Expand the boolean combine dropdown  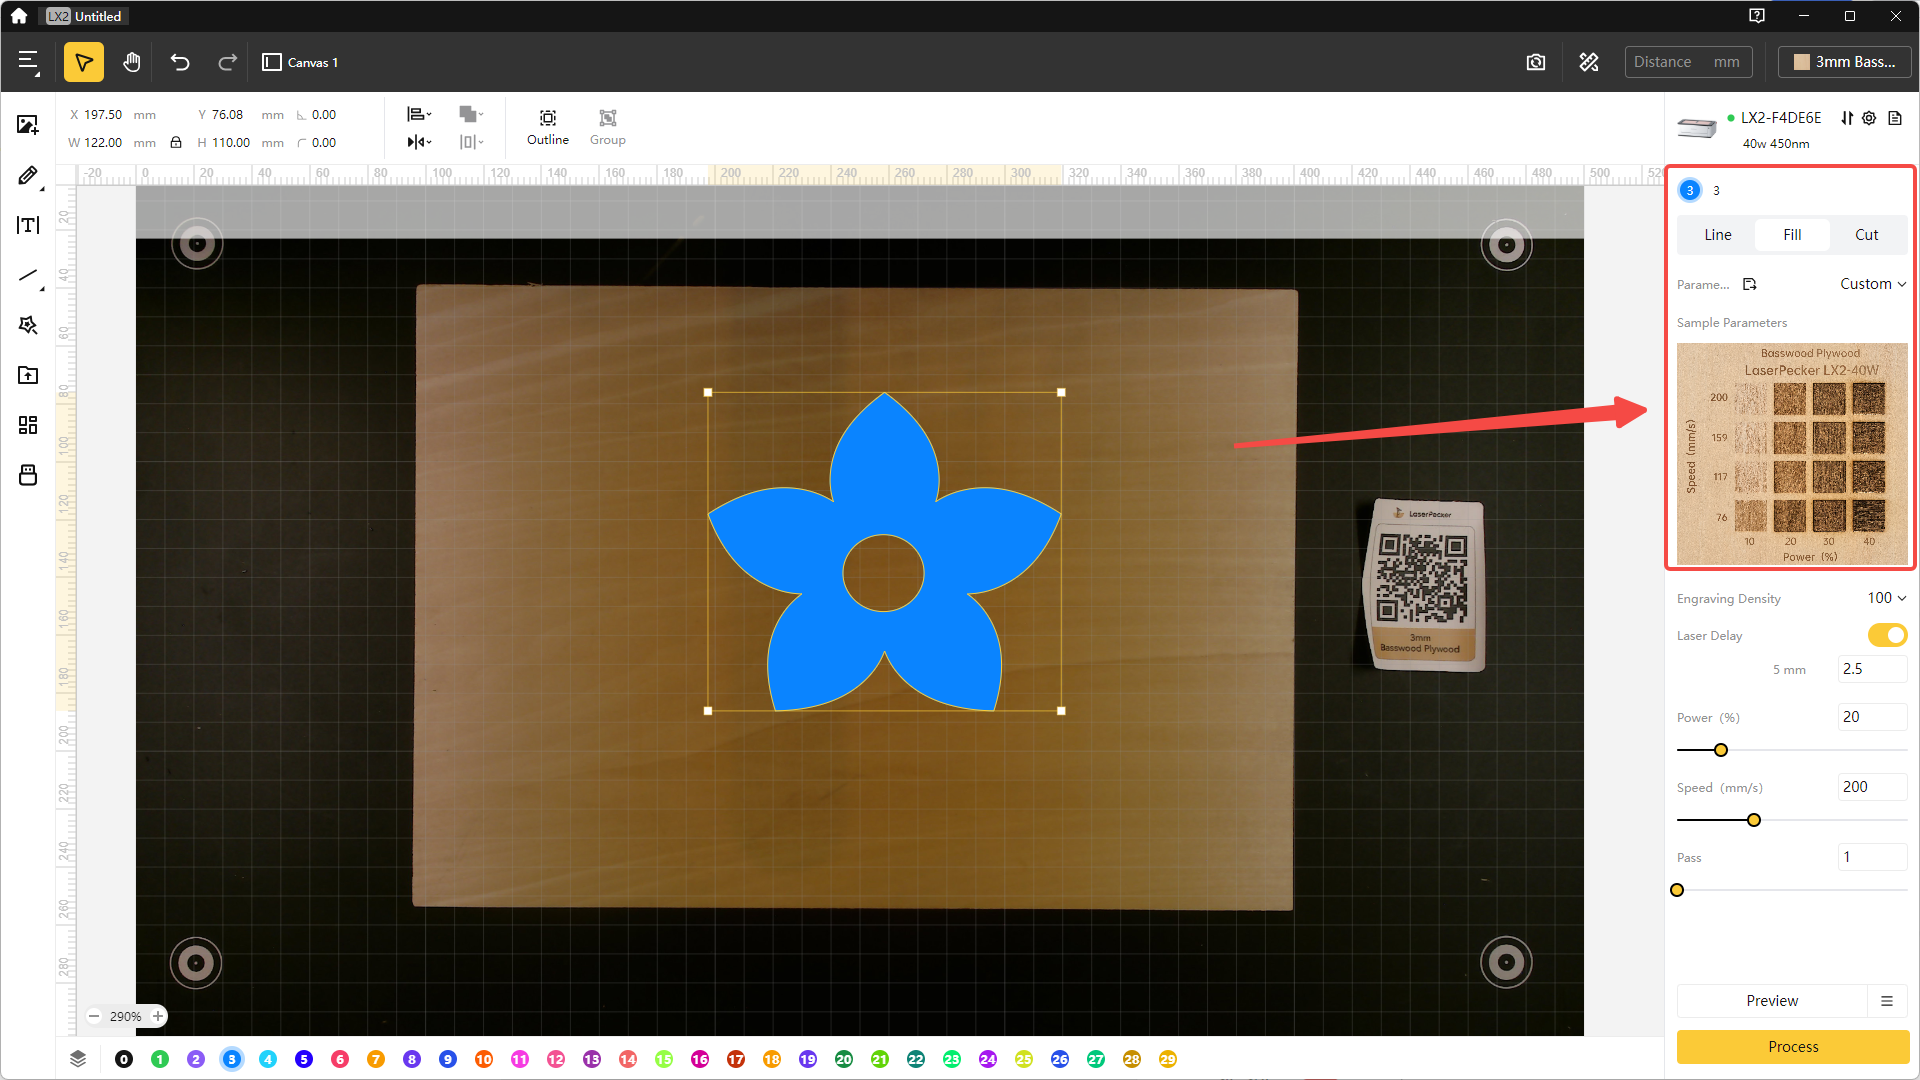tap(471, 114)
